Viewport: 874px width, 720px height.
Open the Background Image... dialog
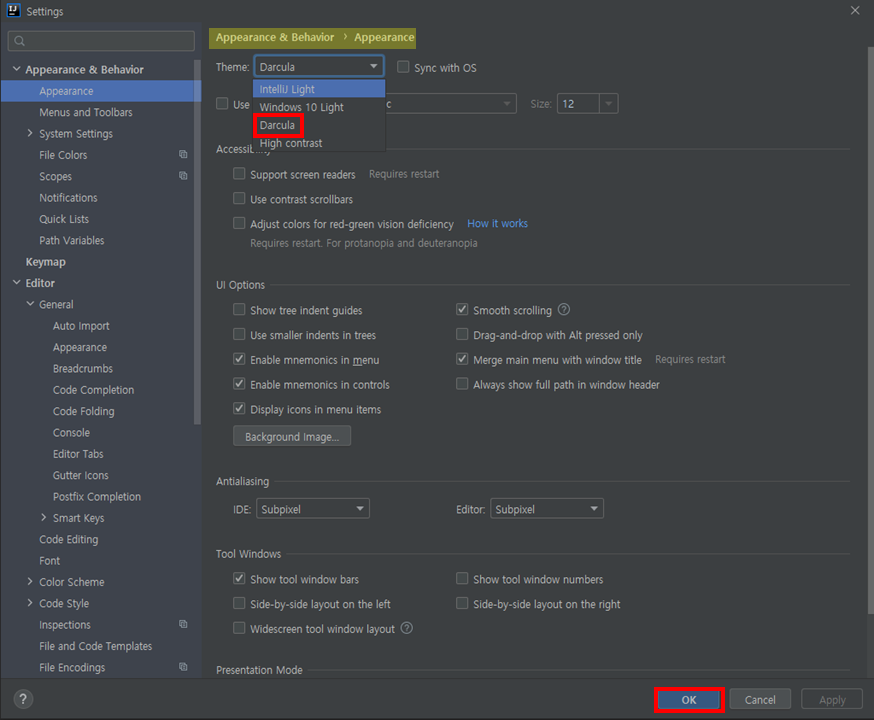point(292,436)
